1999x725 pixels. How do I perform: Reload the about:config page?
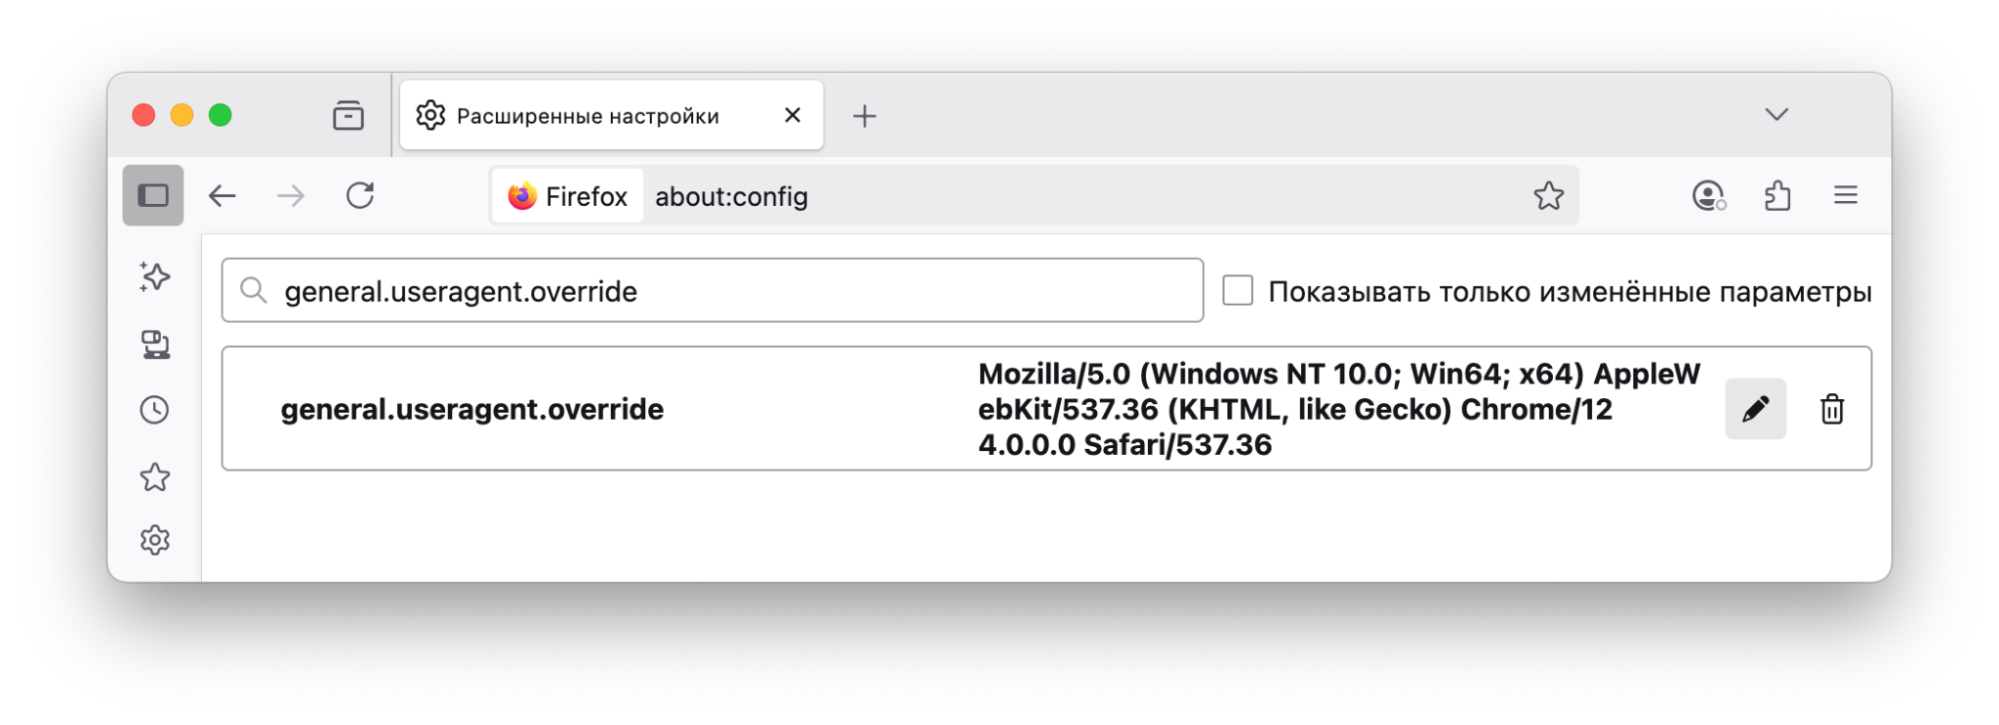[x=361, y=195]
